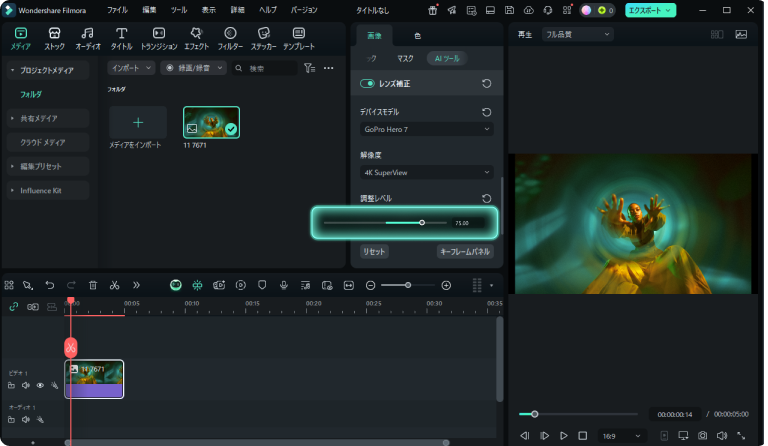Mute the オーディオ 1 track speaker icon

(25, 420)
